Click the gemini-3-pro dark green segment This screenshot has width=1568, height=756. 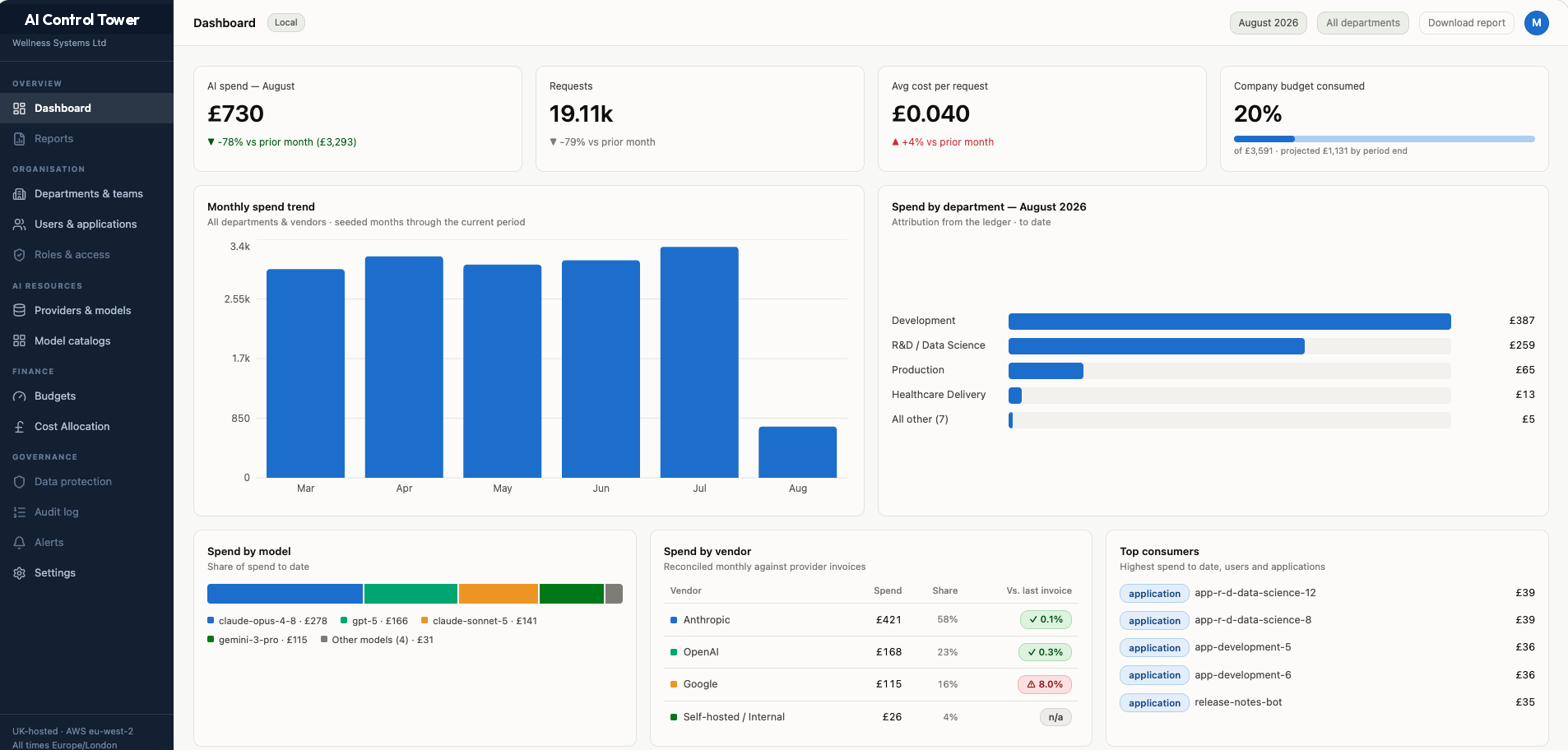[x=572, y=594]
